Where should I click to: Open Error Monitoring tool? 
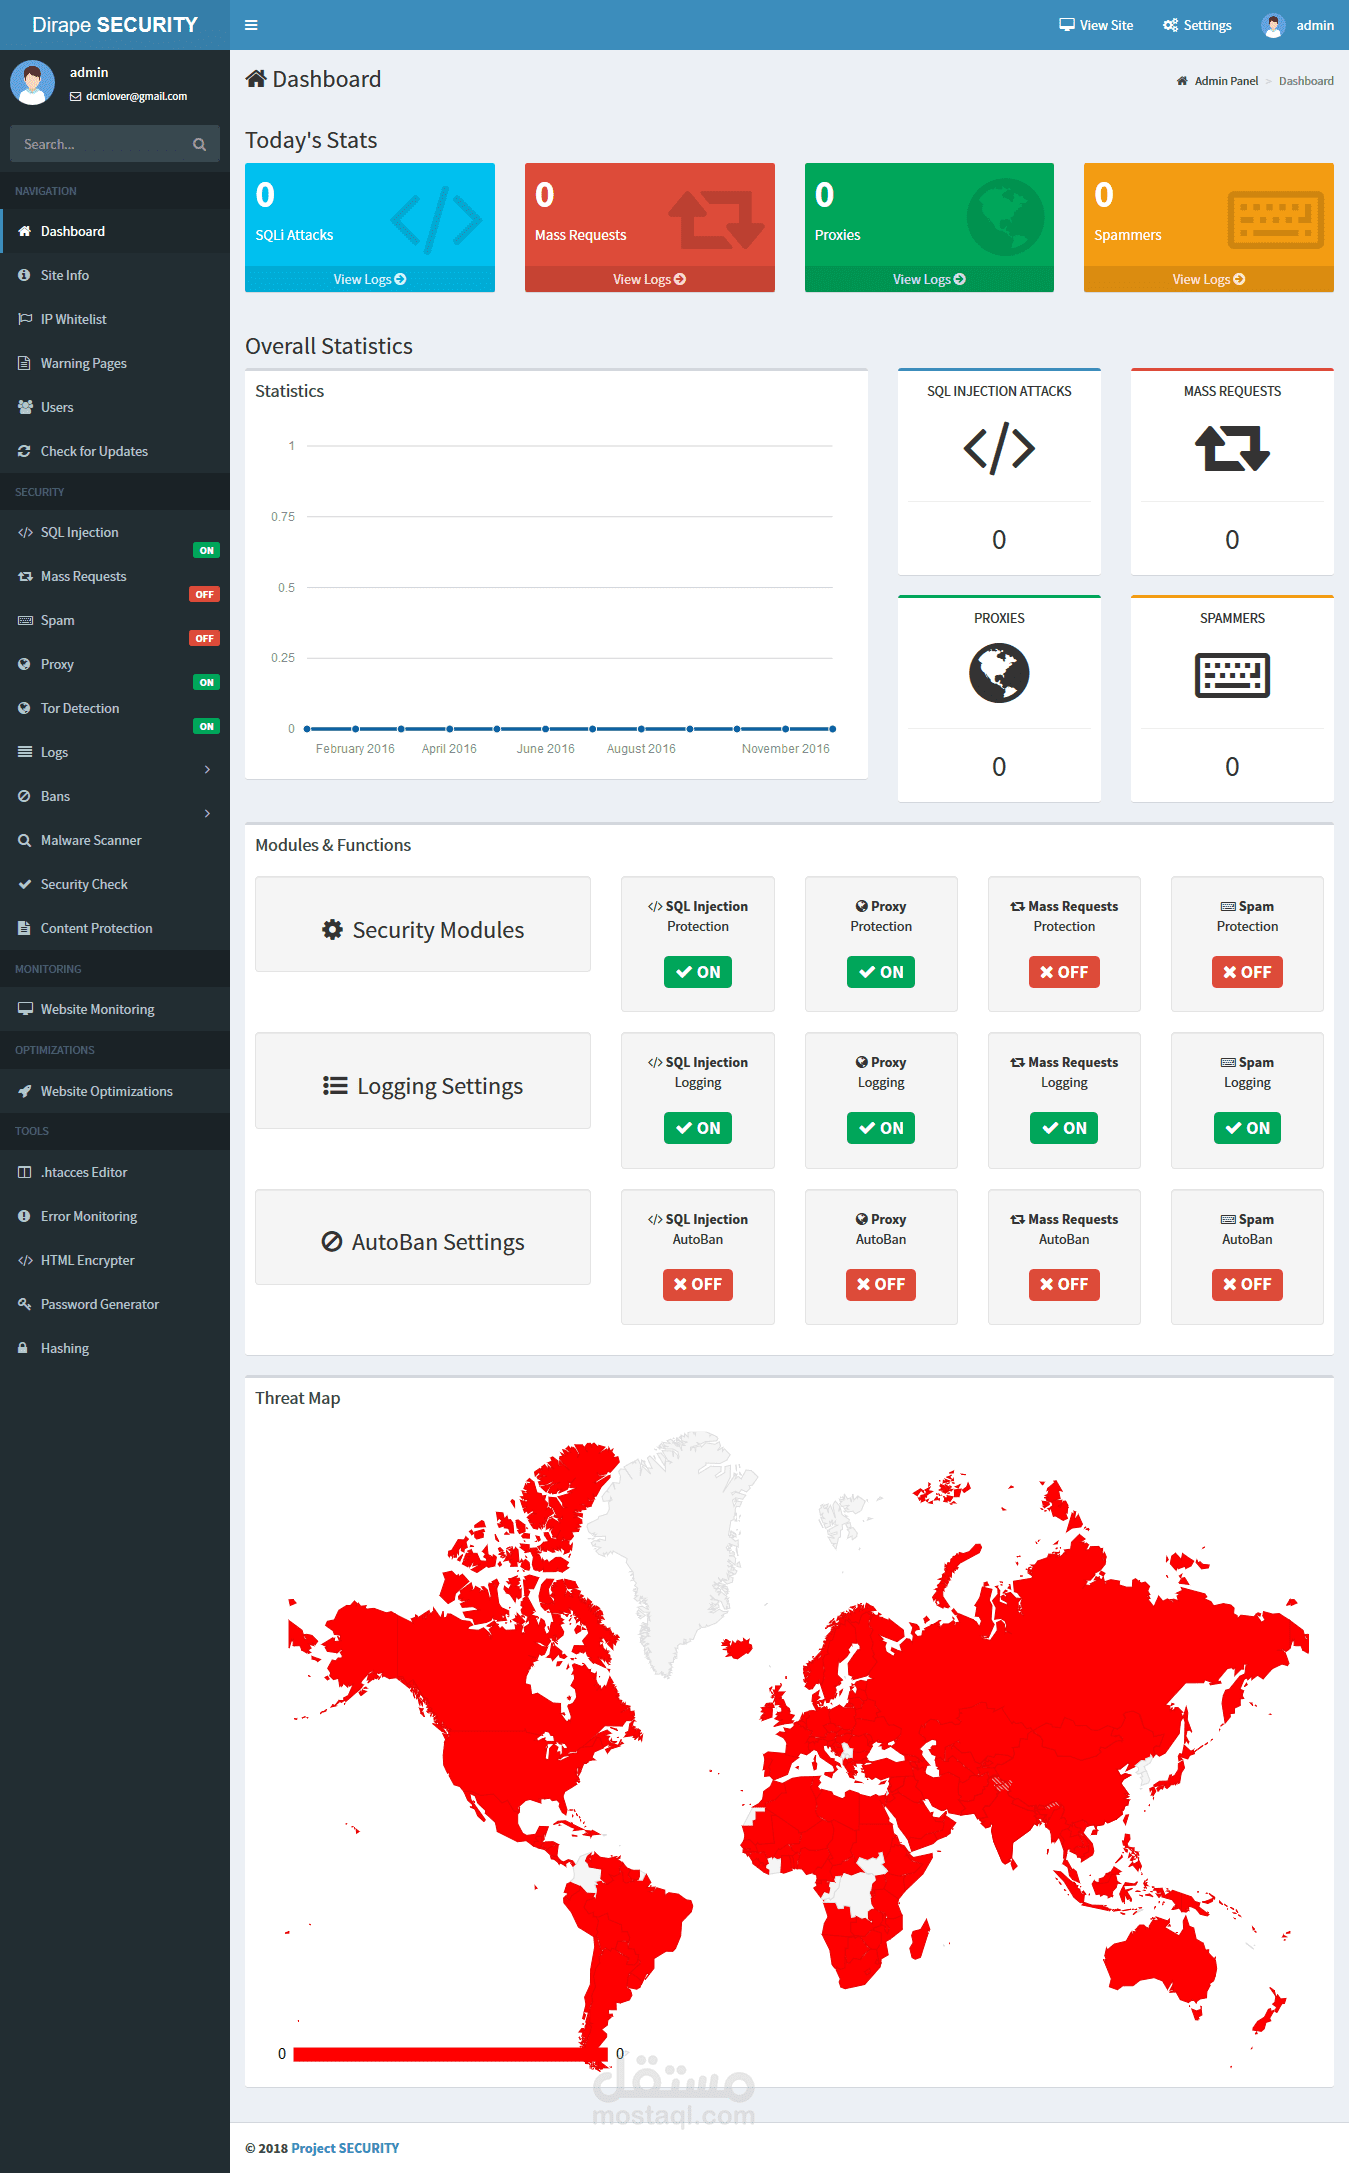[x=115, y=1216]
